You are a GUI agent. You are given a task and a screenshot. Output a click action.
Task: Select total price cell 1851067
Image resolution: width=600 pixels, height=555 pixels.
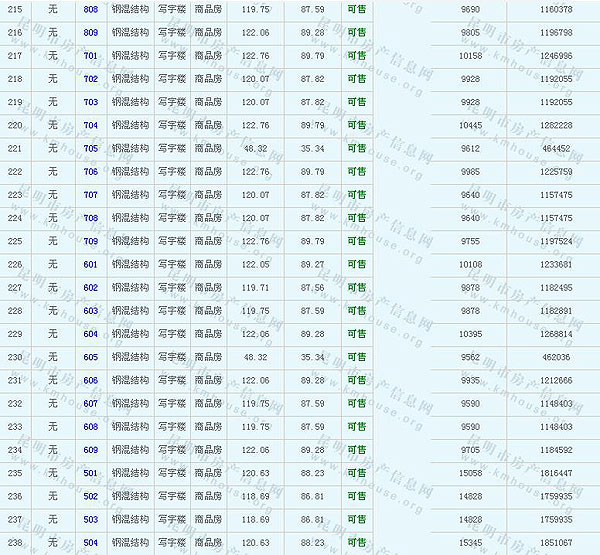tap(552, 543)
